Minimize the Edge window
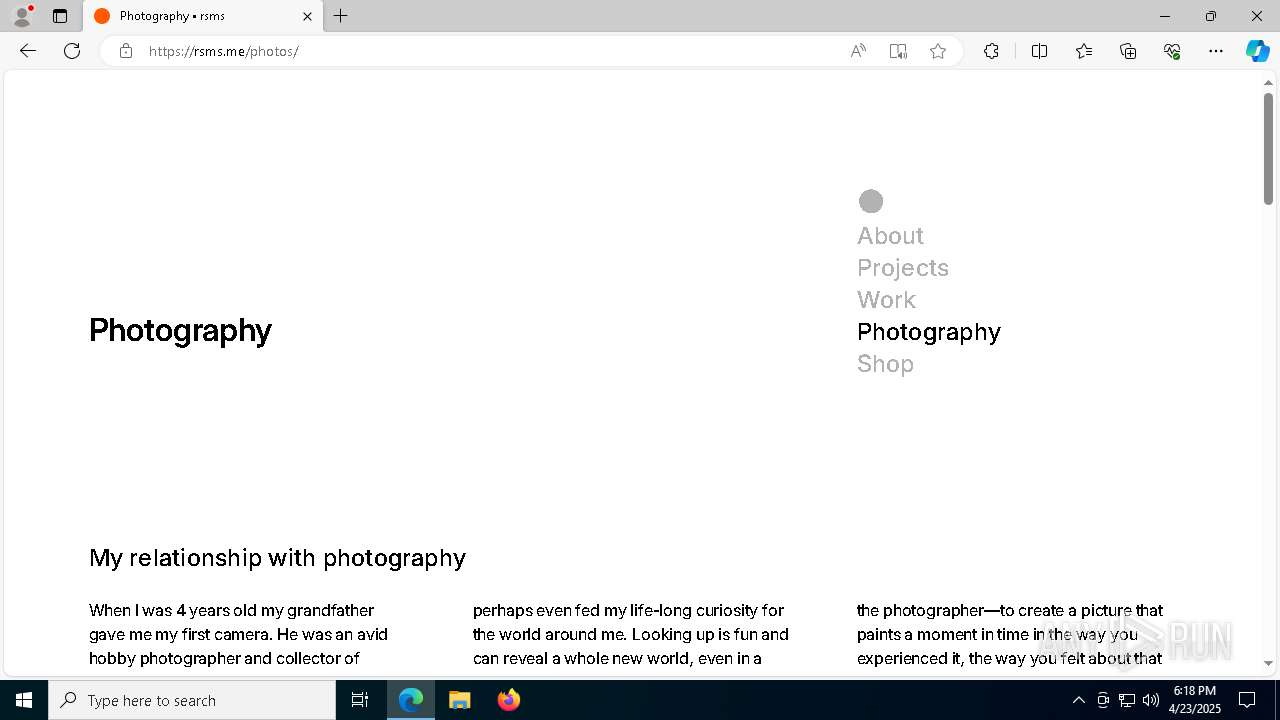 (x=1164, y=16)
